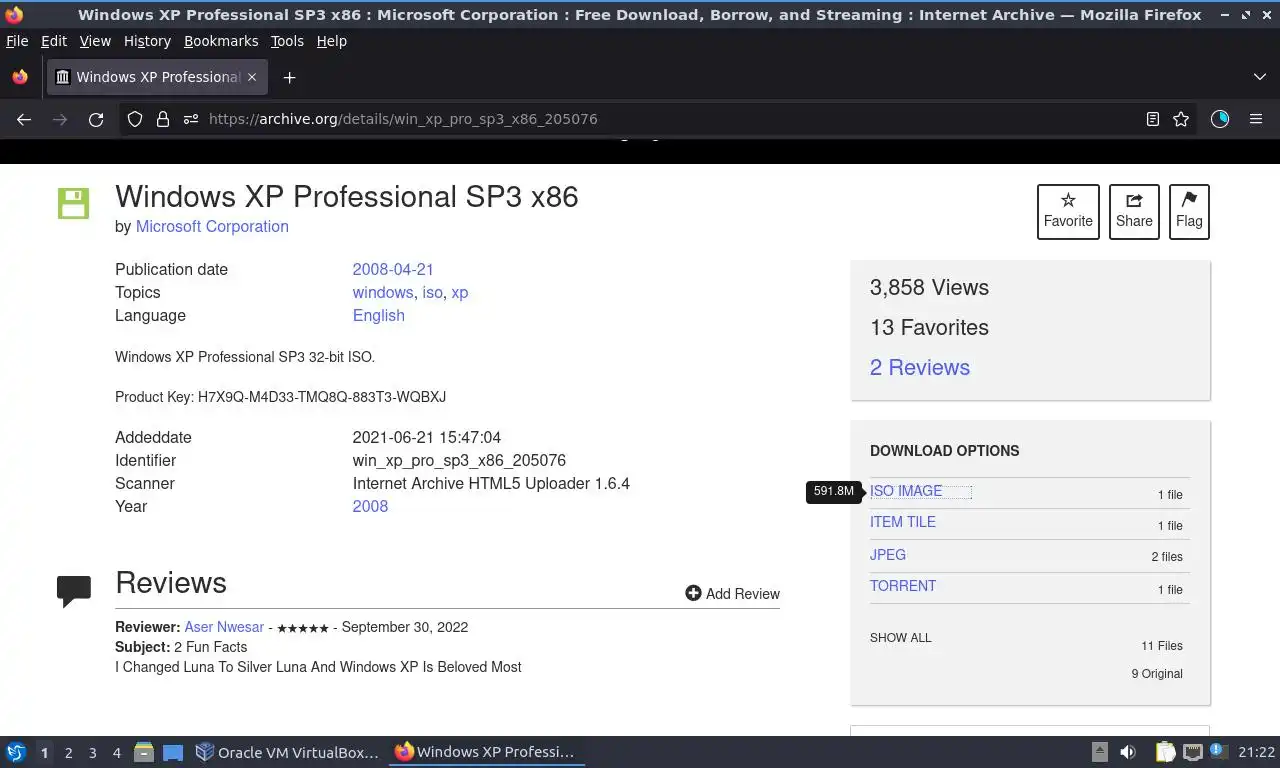Click the taskbar clock 21:22
This screenshot has width=1280, height=768.
tap(1257, 752)
